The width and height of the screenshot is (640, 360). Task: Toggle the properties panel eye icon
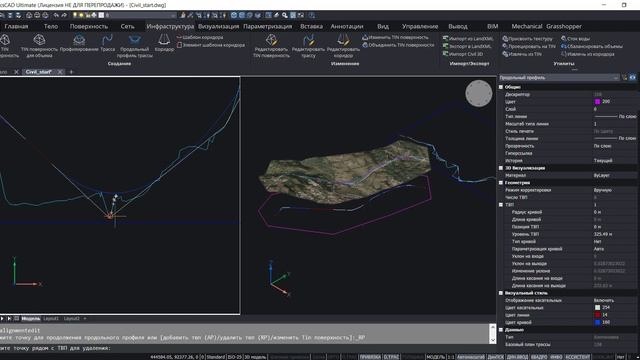coord(632,78)
